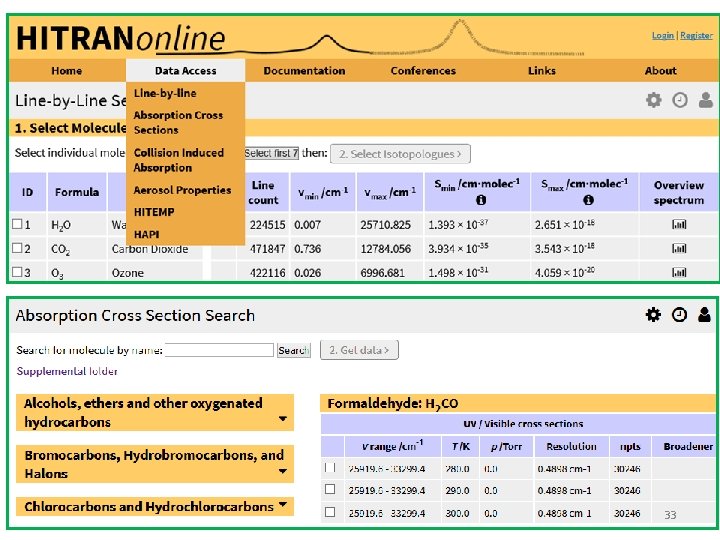Click the Search button for molecule name
Screen dimensions: 720x540
tap(293, 350)
